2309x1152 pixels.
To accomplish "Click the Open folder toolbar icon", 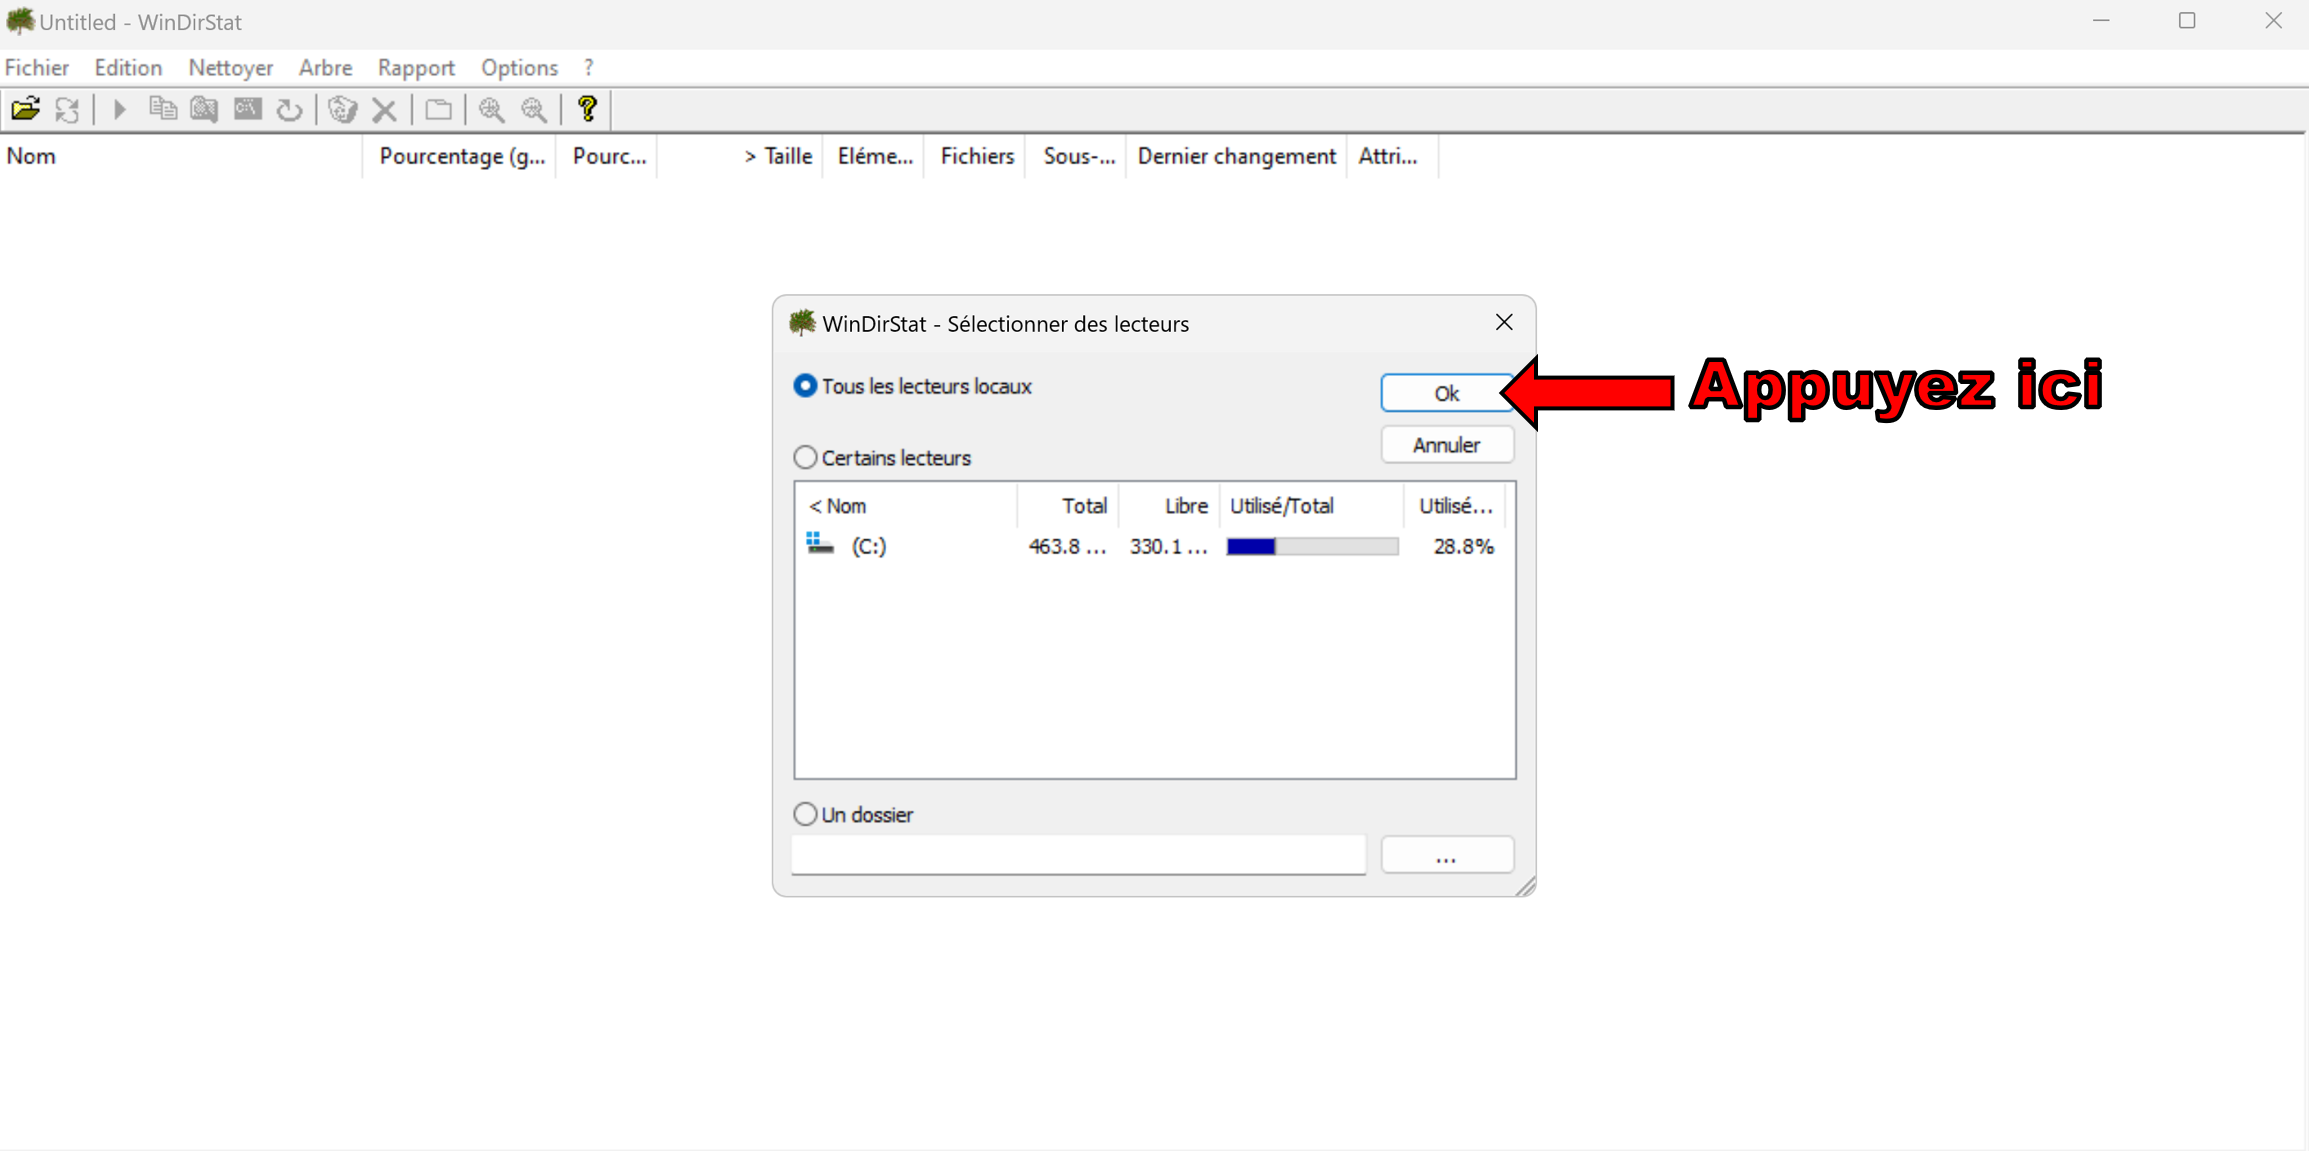I will pos(26,109).
